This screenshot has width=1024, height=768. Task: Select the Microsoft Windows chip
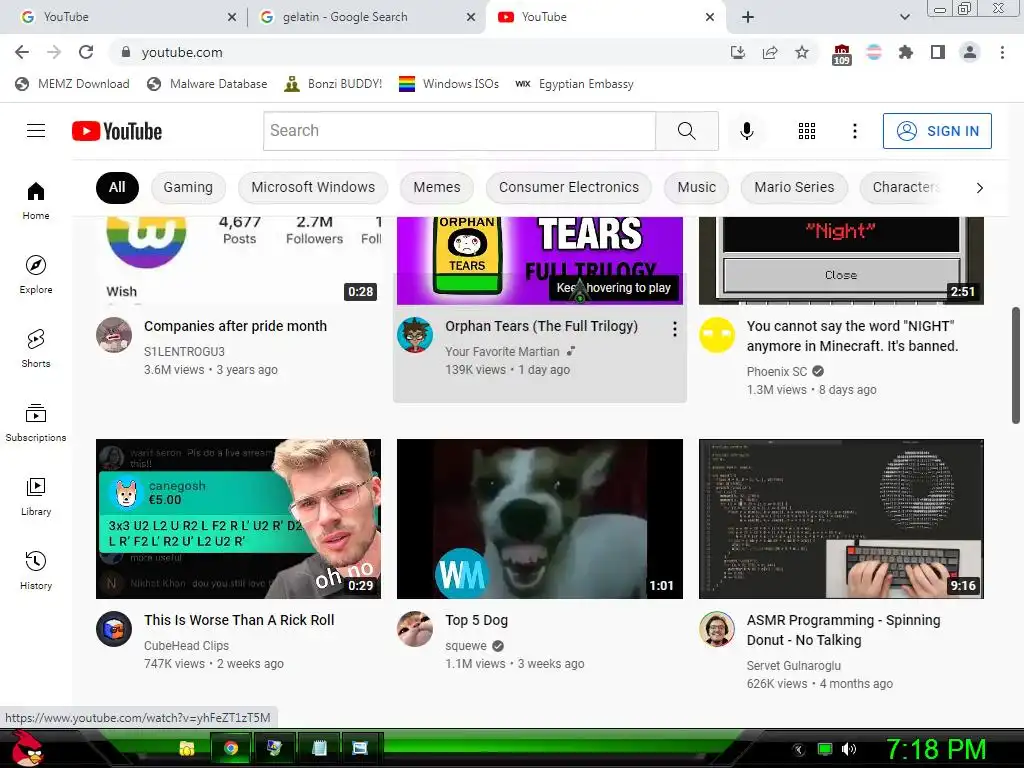pos(313,187)
